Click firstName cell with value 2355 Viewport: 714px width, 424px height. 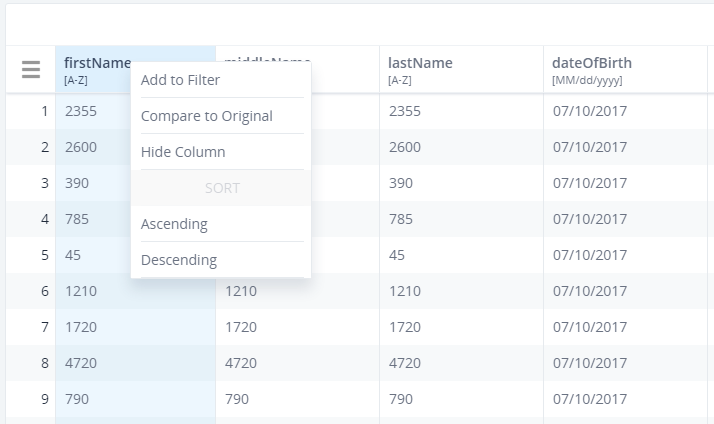[81, 111]
